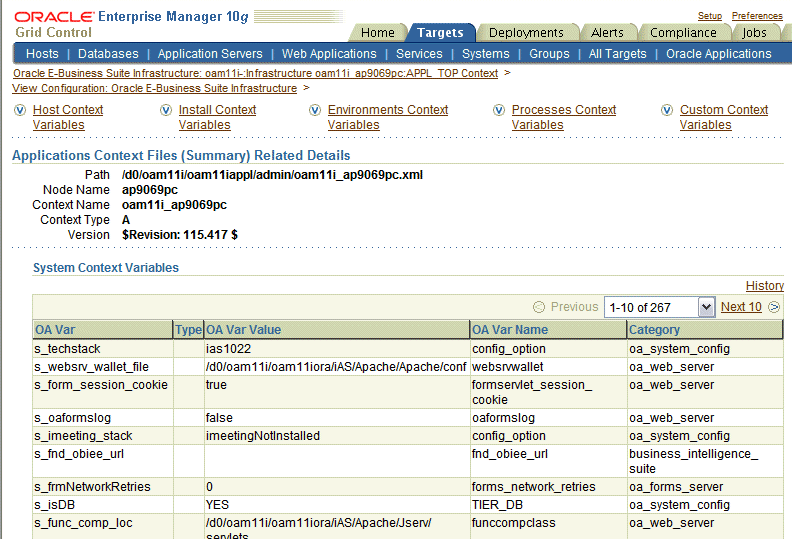792x539 pixels.
Task: Click the arrow icon beside Environments Context Variables
Action: (x=315, y=110)
